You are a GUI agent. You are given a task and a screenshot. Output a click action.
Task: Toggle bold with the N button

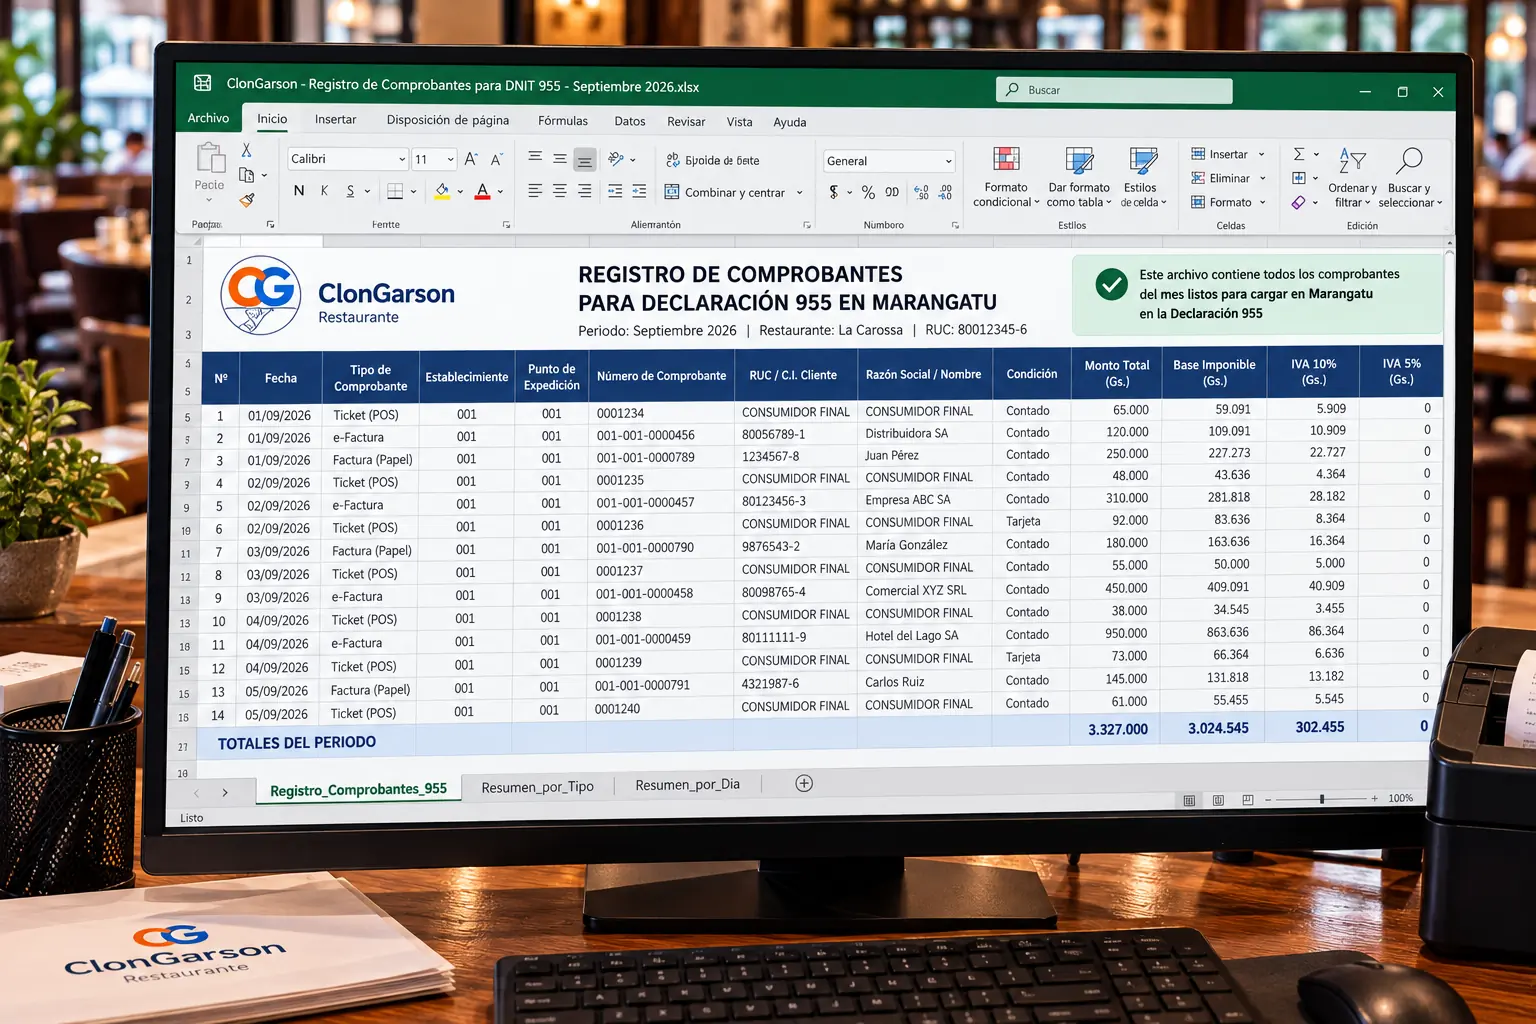pos(299,190)
